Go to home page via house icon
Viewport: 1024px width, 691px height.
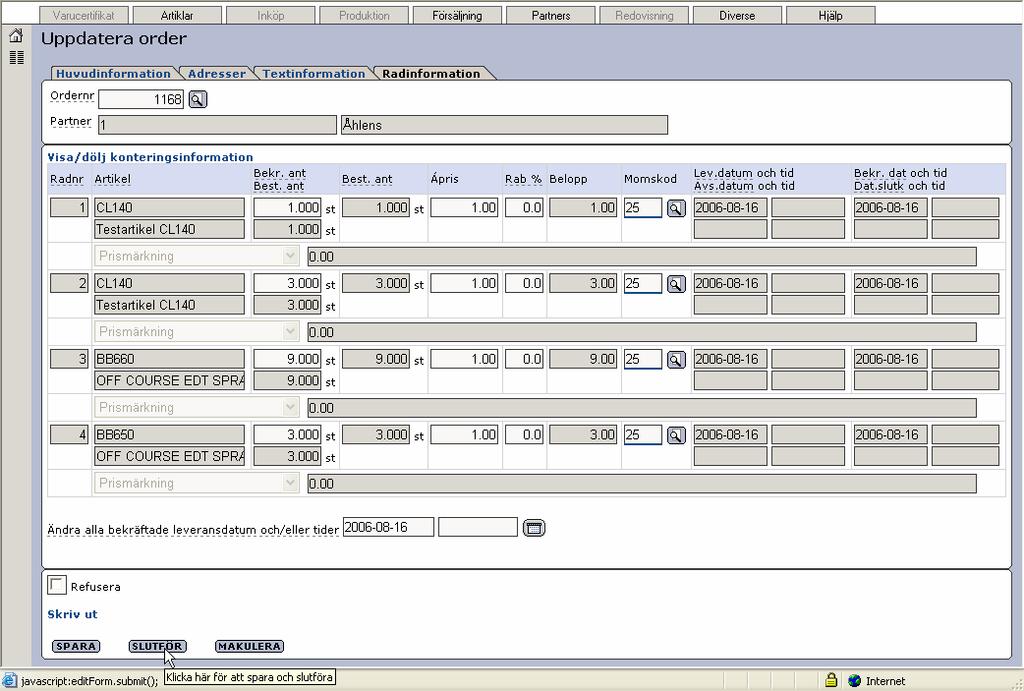point(16,36)
